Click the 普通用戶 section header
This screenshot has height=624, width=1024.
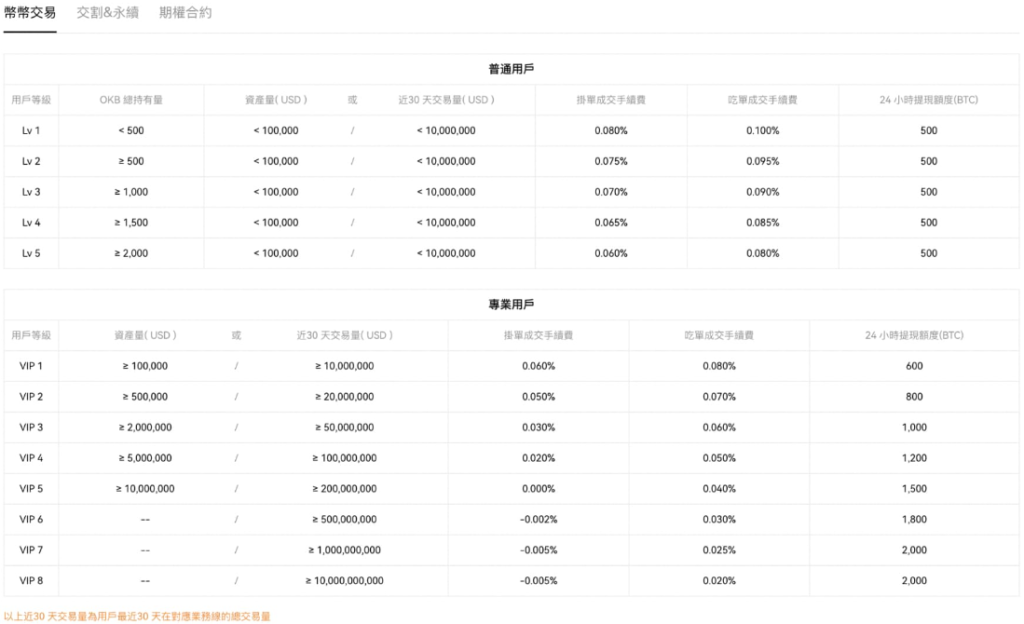click(x=511, y=68)
